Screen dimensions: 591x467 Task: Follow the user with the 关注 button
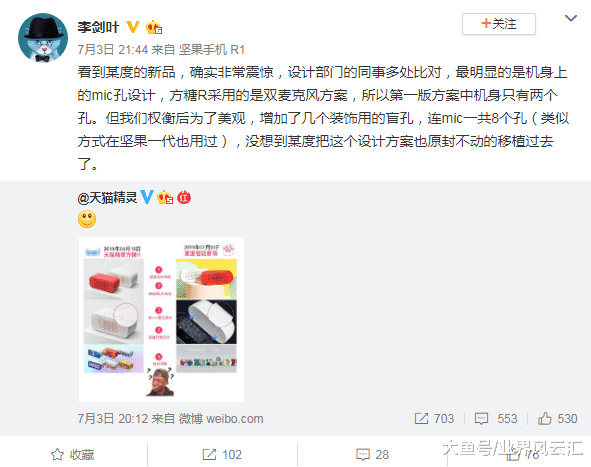499,24
